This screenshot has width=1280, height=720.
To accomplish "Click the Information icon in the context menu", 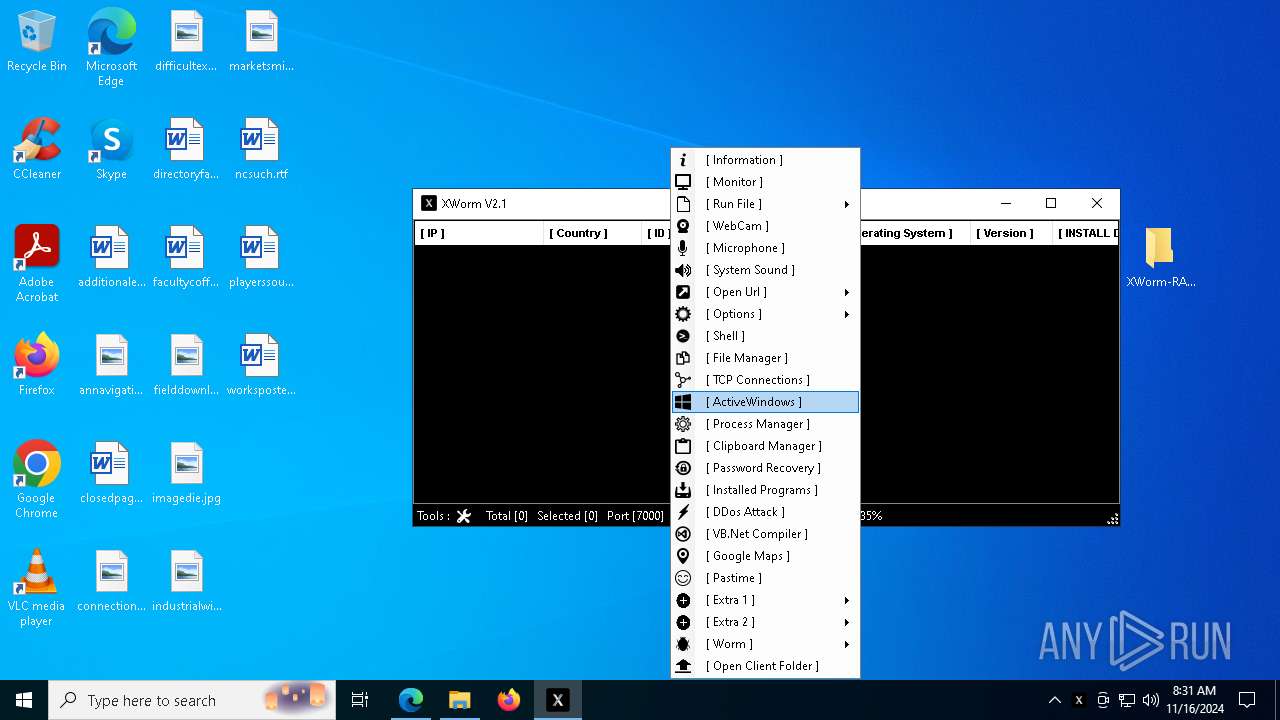I will (683, 160).
